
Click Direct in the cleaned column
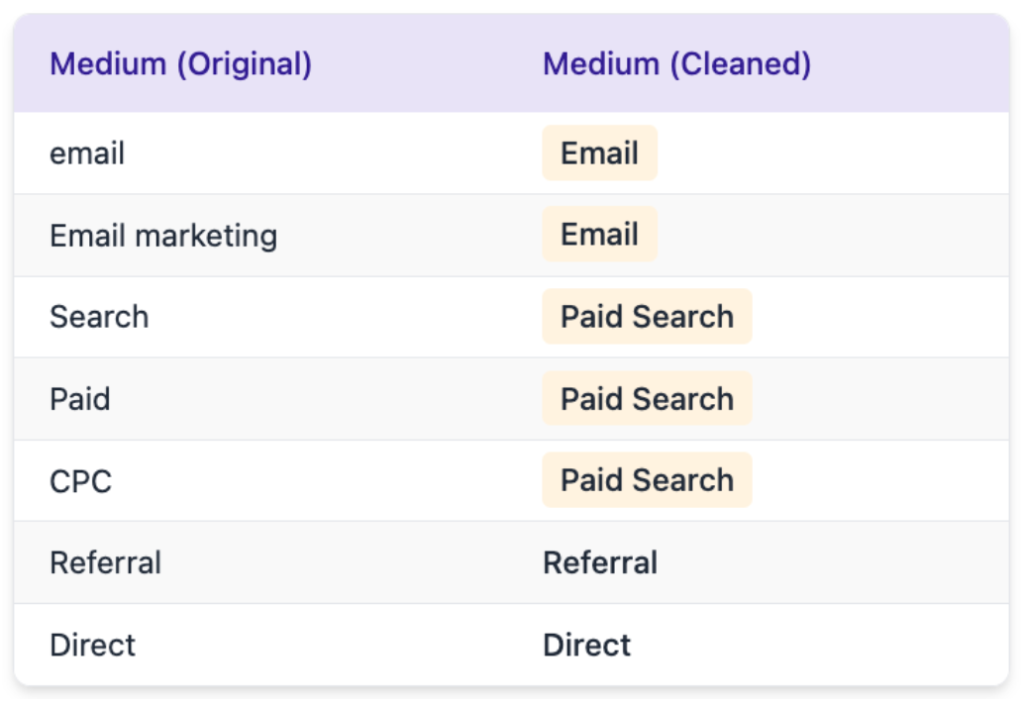(x=586, y=644)
